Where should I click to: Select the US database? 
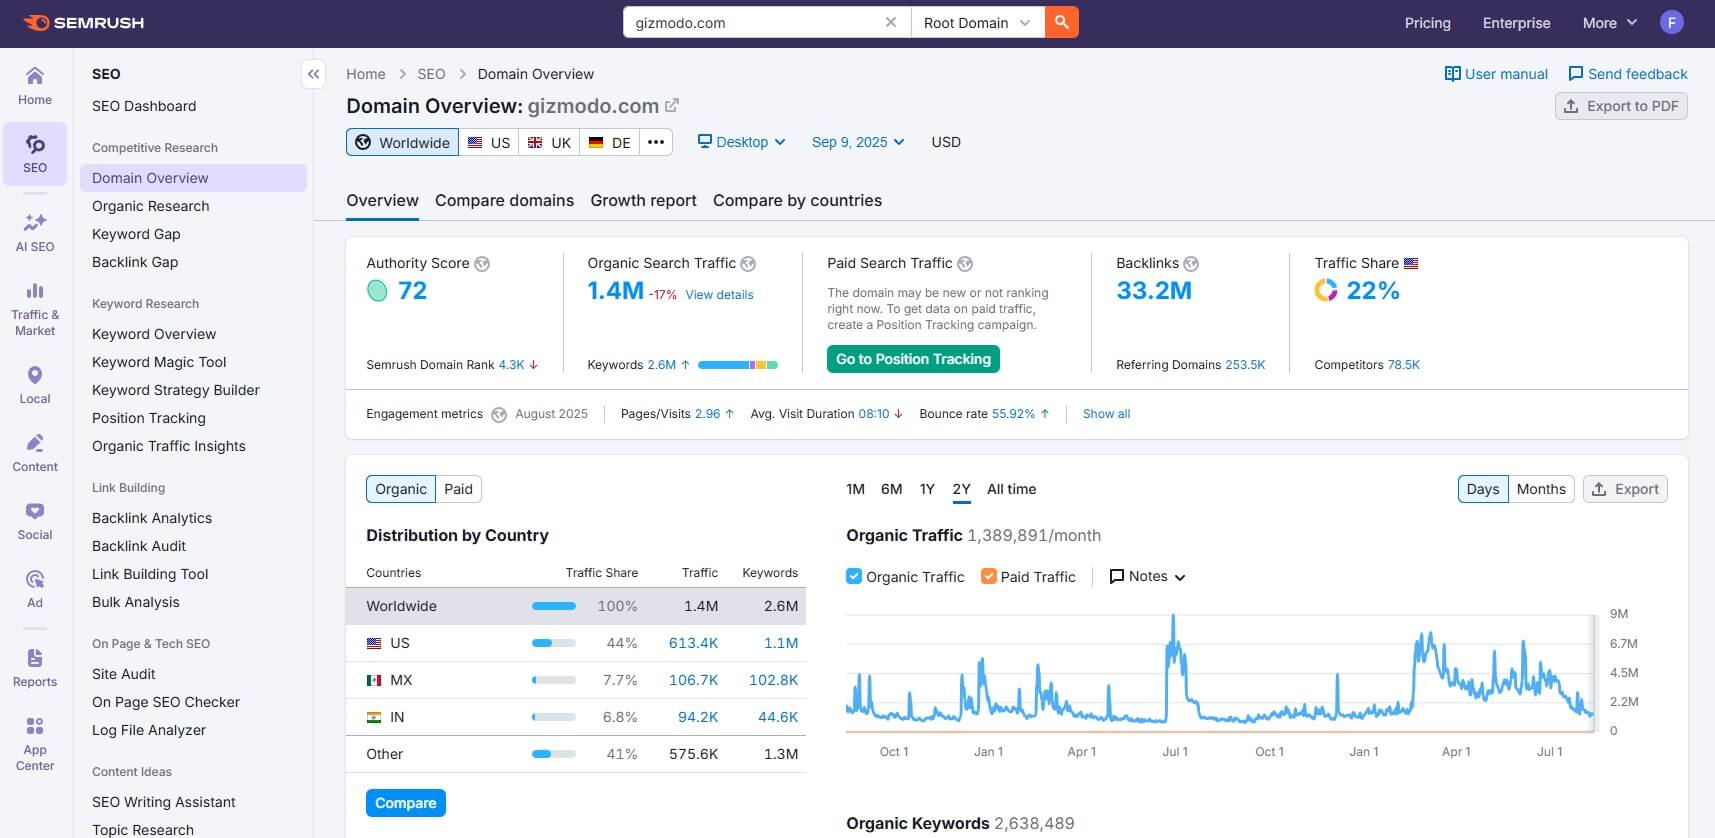click(x=489, y=142)
